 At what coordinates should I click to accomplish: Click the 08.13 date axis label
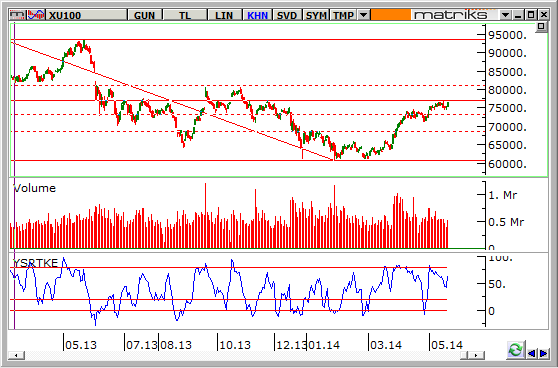click(176, 345)
